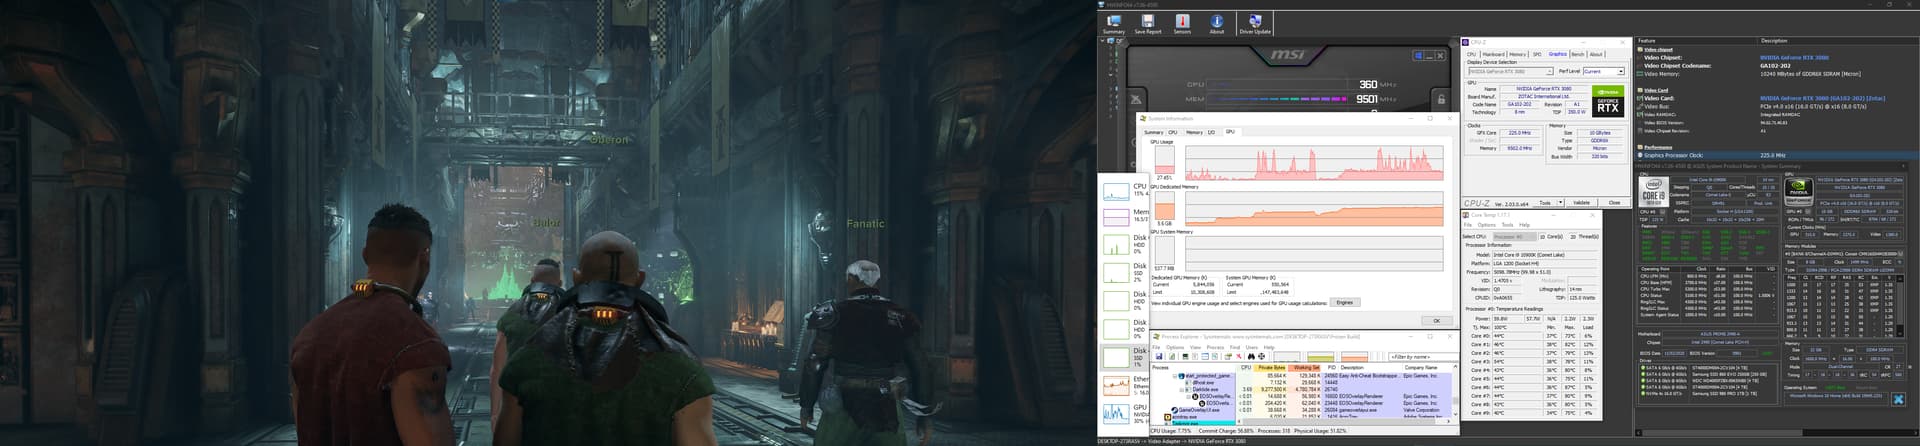Screen dimensions: 1920x446
Task: Select the GPU tab in System Information
Action: coord(1230,132)
